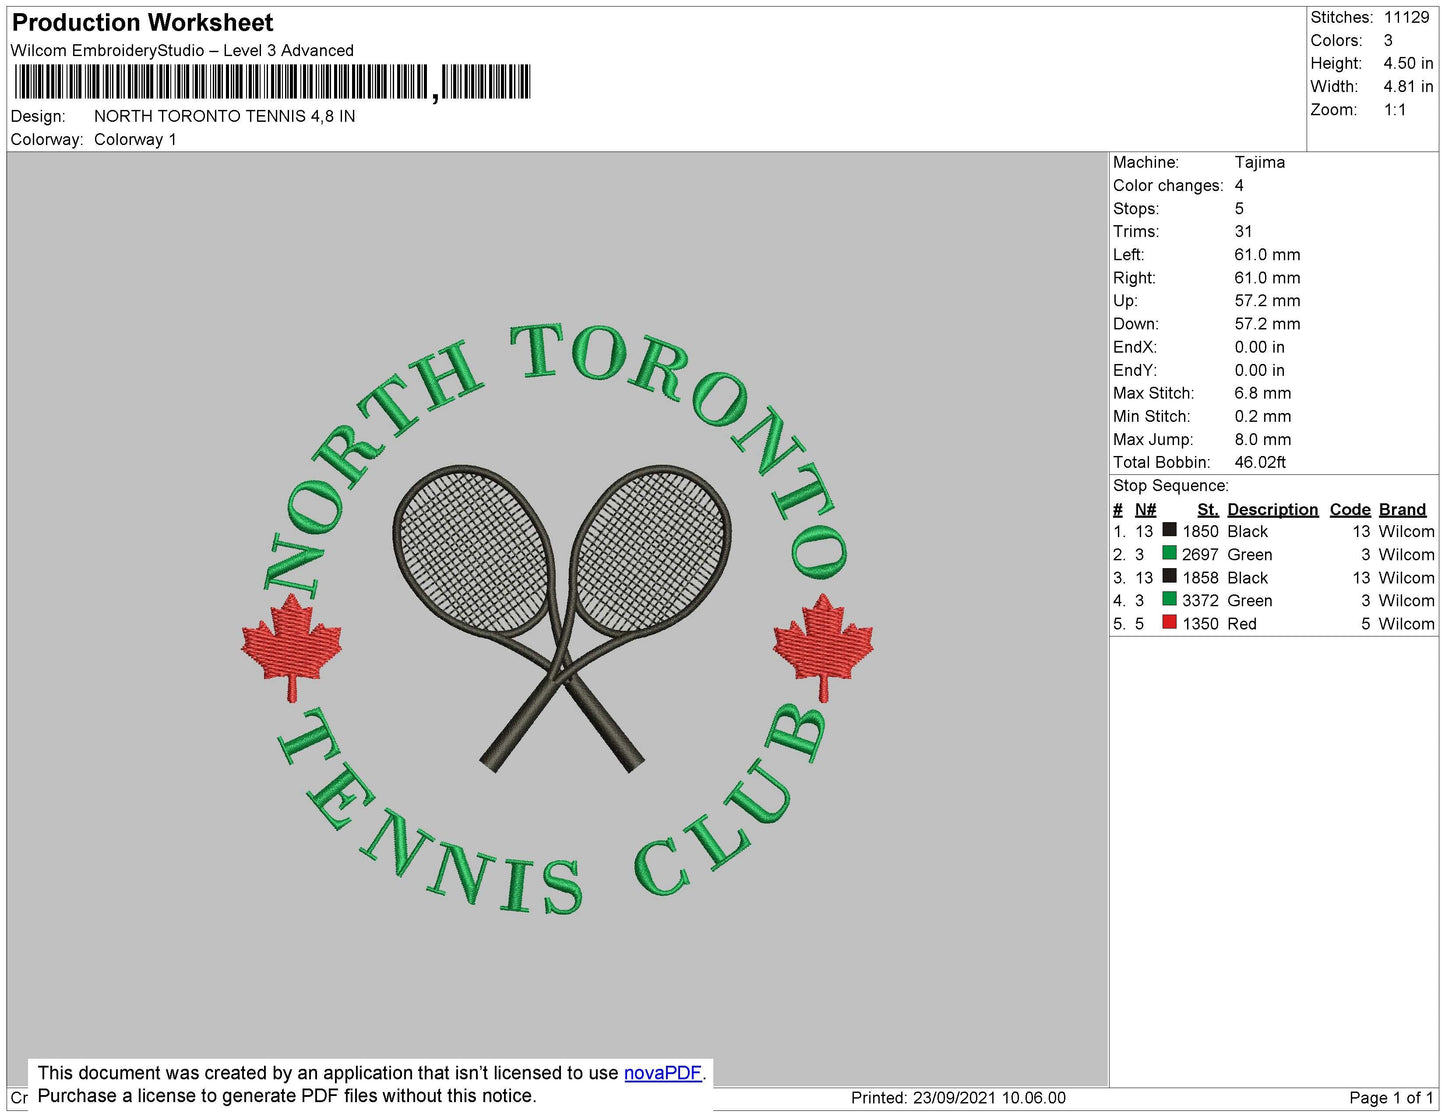Click design name 'NORTH TORONTO TENNIS 4,8 IN'

[x=225, y=116]
